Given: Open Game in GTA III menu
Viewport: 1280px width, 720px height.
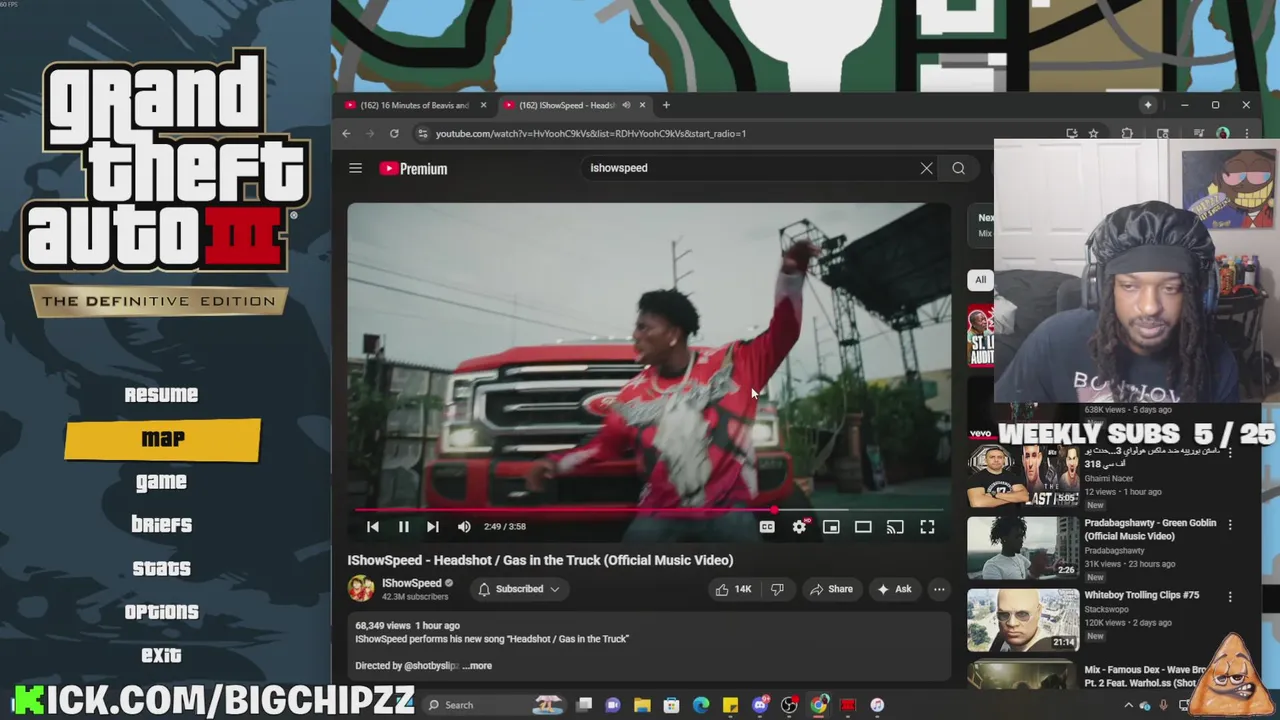Looking at the screenshot, I should pos(161,482).
